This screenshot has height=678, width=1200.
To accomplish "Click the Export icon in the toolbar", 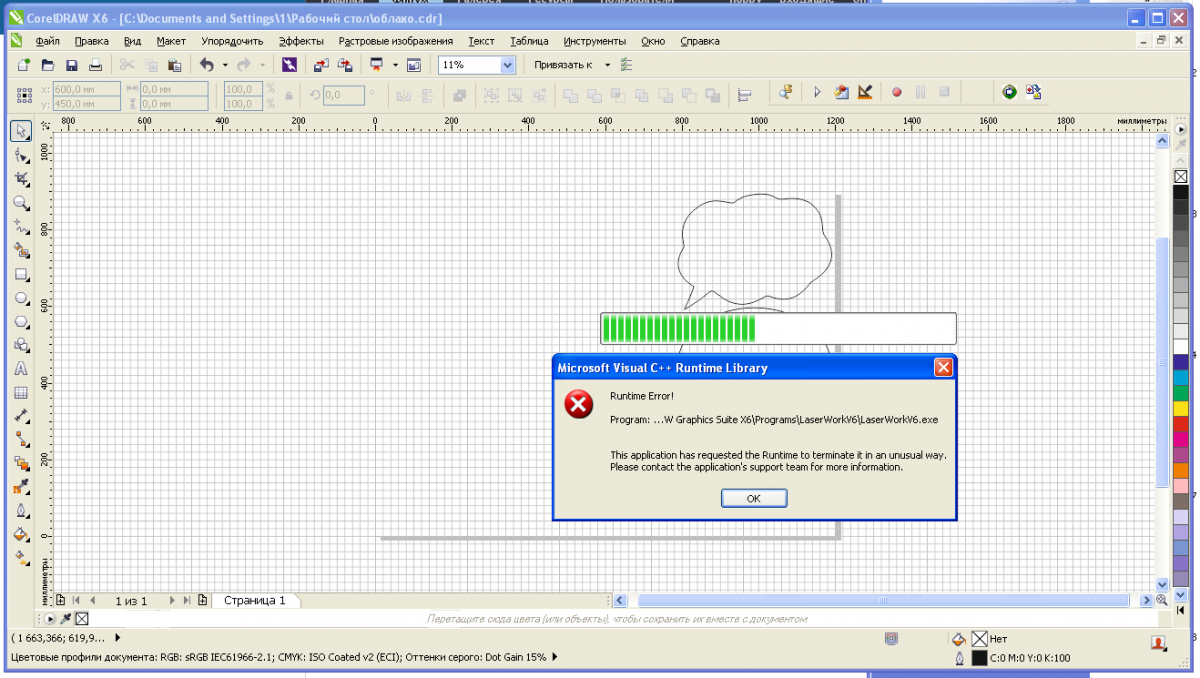I will pos(345,65).
